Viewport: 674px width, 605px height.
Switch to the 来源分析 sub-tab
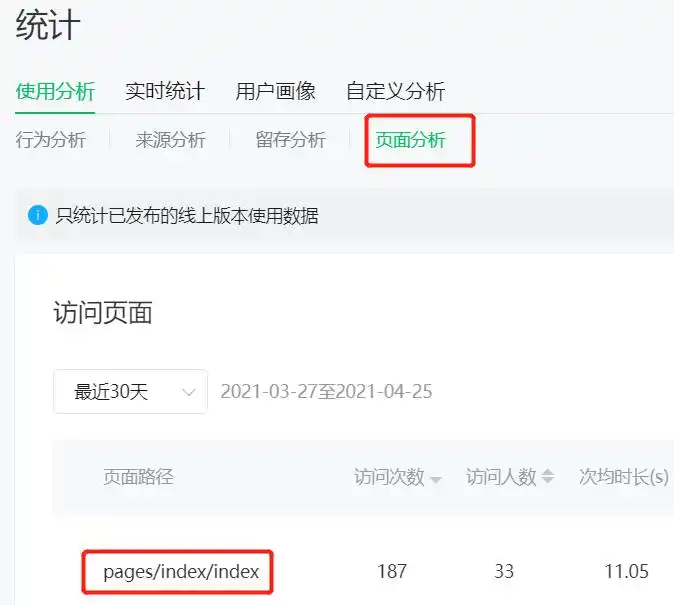point(171,140)
